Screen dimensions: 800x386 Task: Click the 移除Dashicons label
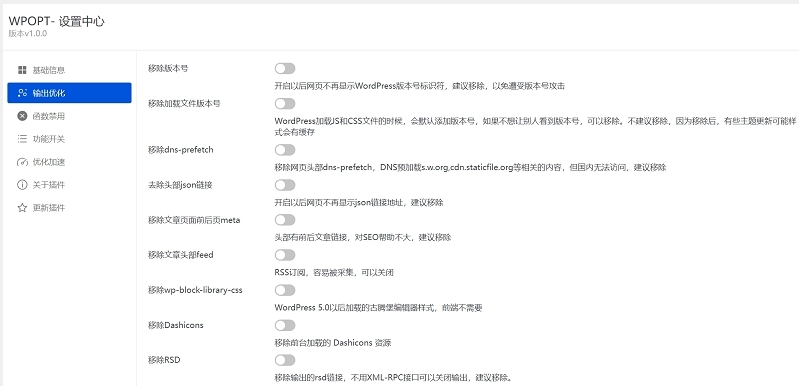[176, 325]
